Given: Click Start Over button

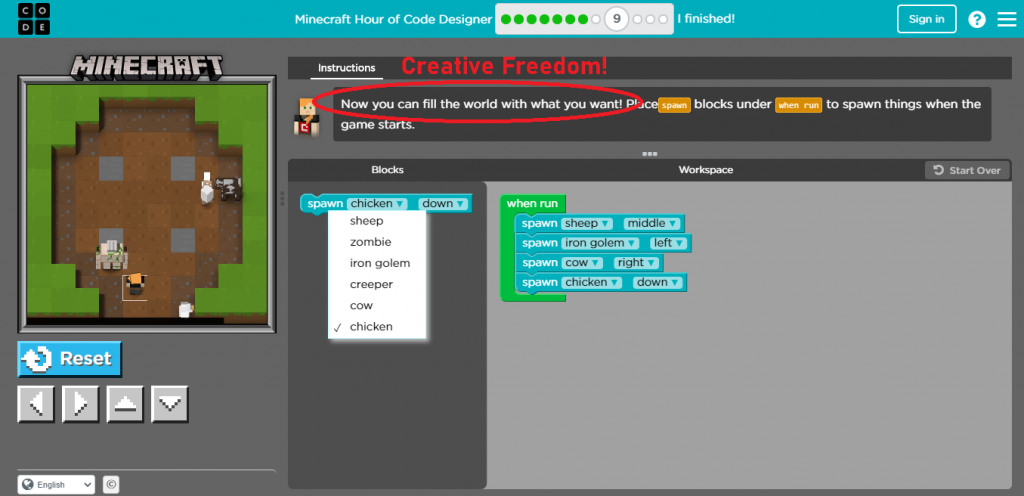Looking at the screenshot, I should click(x=967, y=170).
